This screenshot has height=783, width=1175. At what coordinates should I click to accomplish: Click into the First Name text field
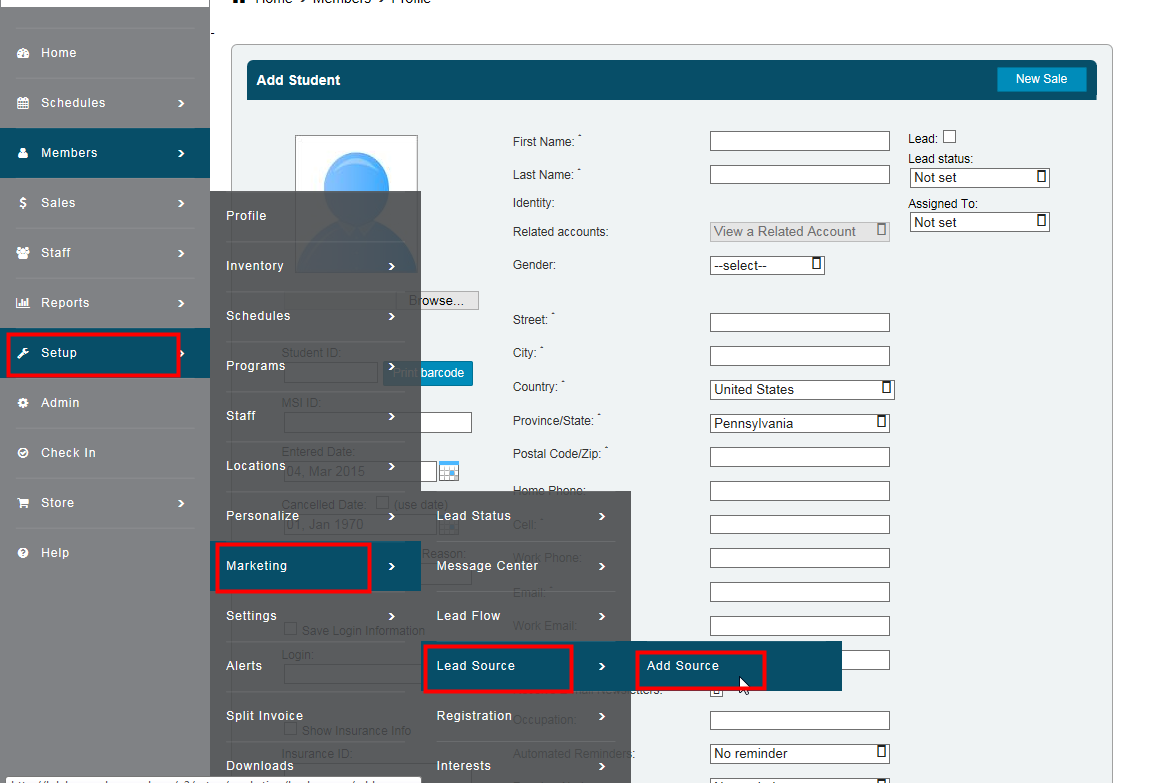799,141
